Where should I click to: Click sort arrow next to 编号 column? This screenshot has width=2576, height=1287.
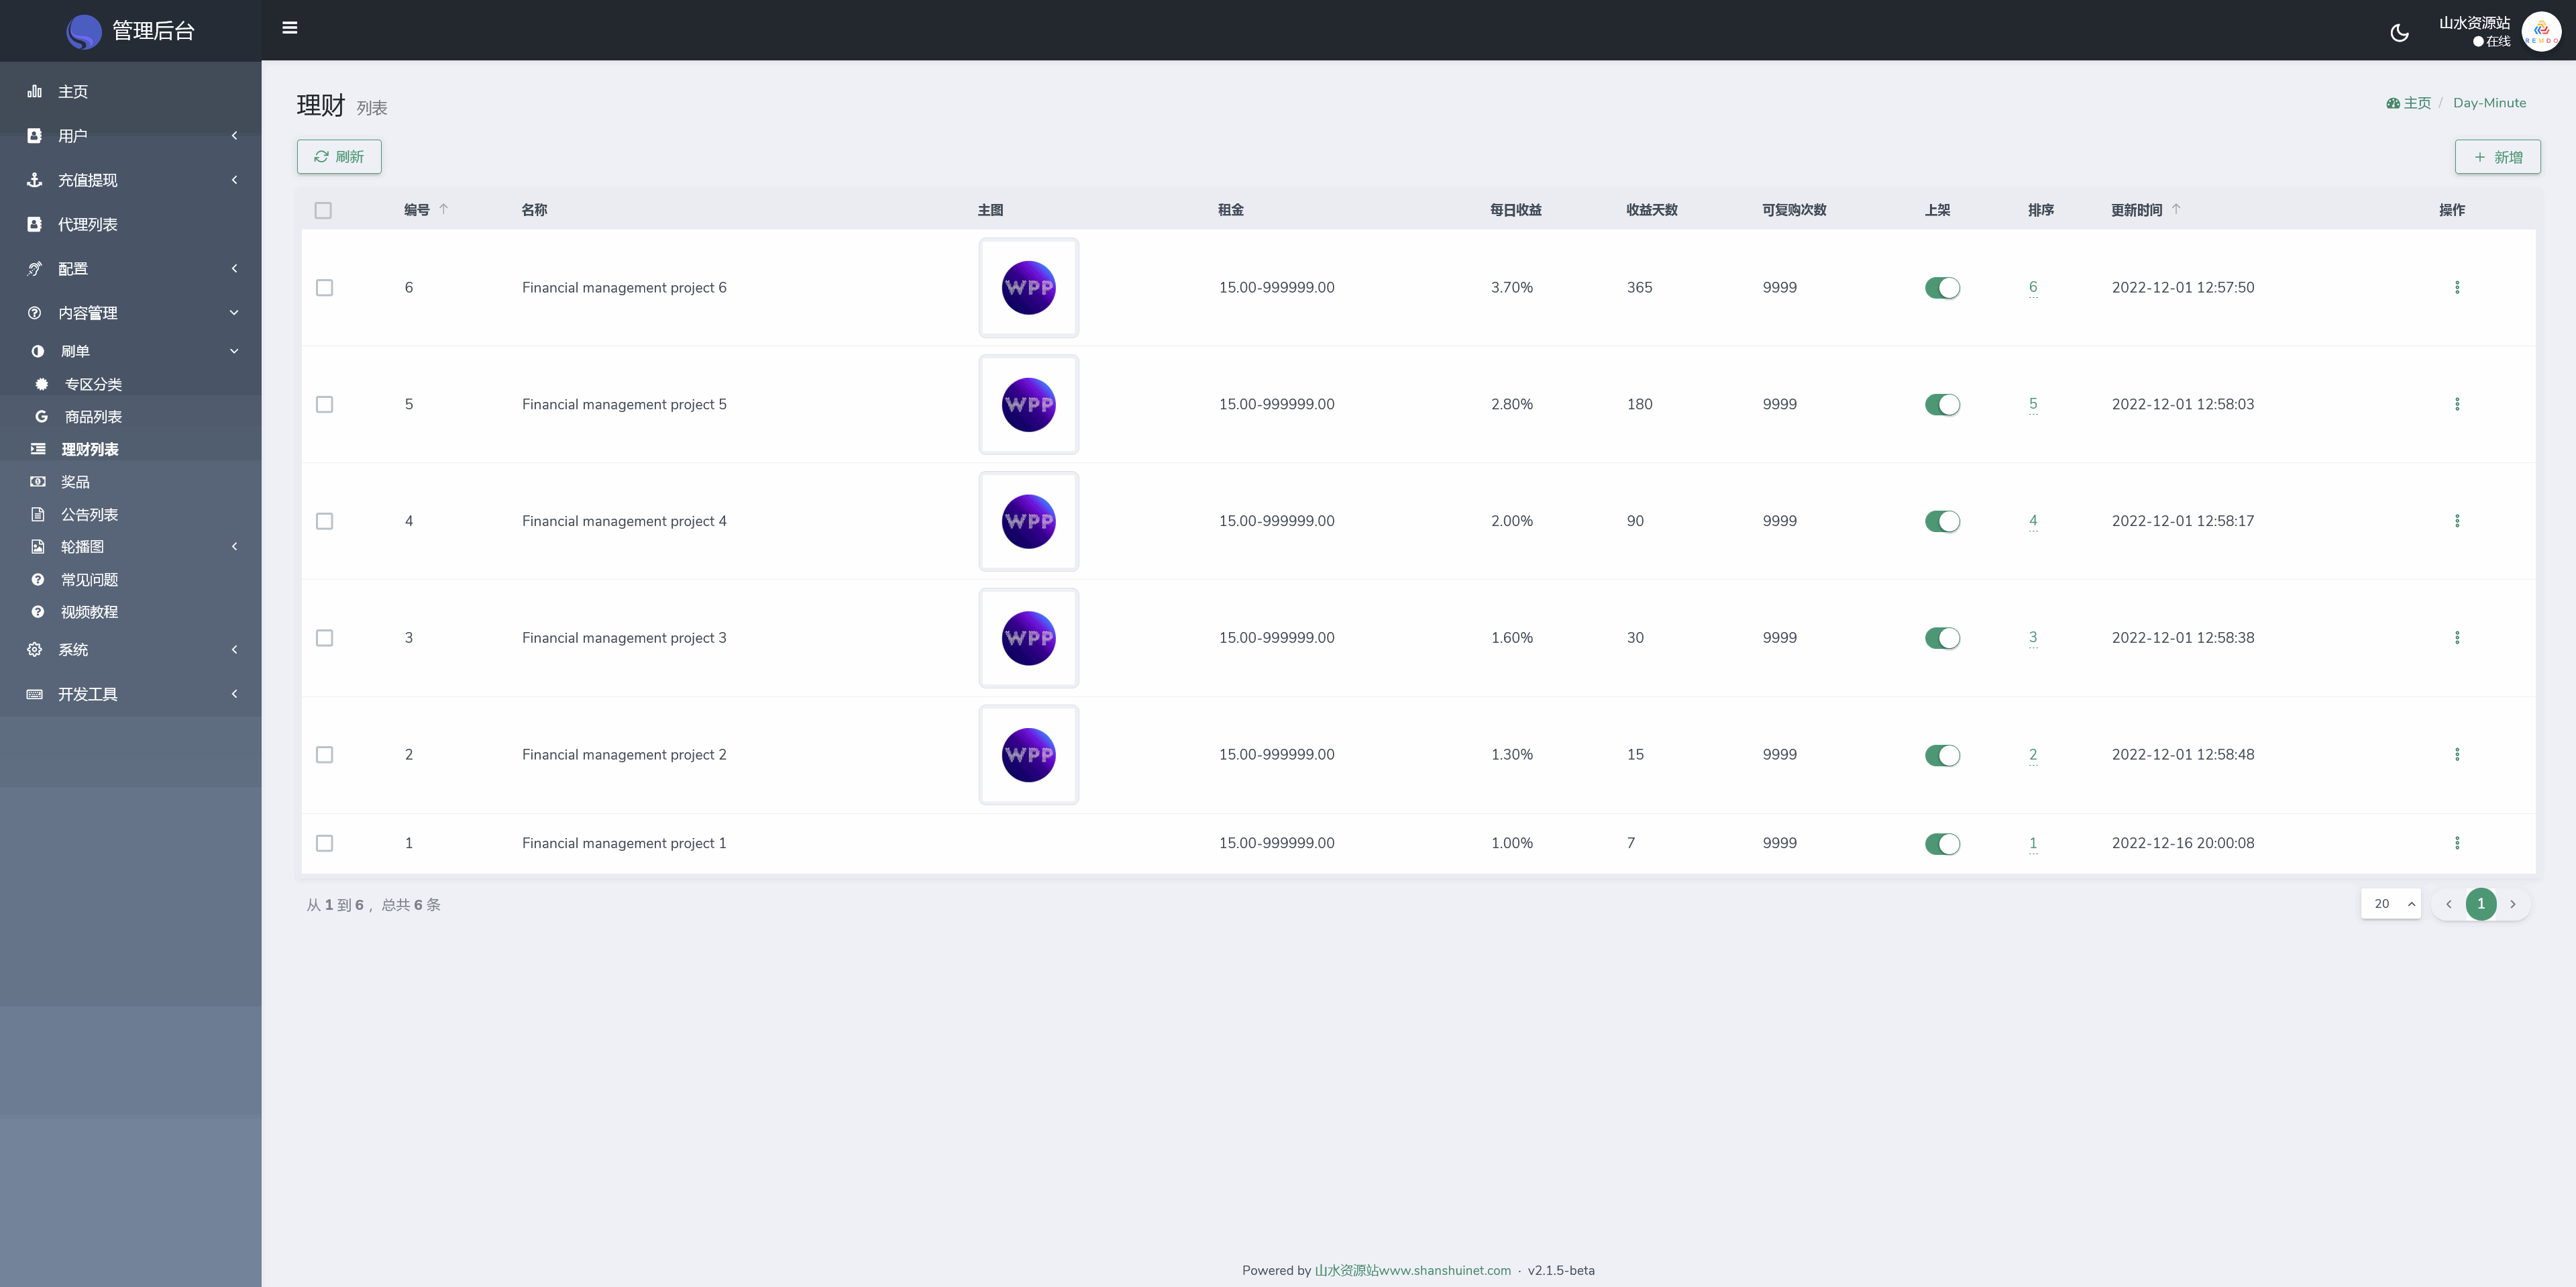point(444,209)
